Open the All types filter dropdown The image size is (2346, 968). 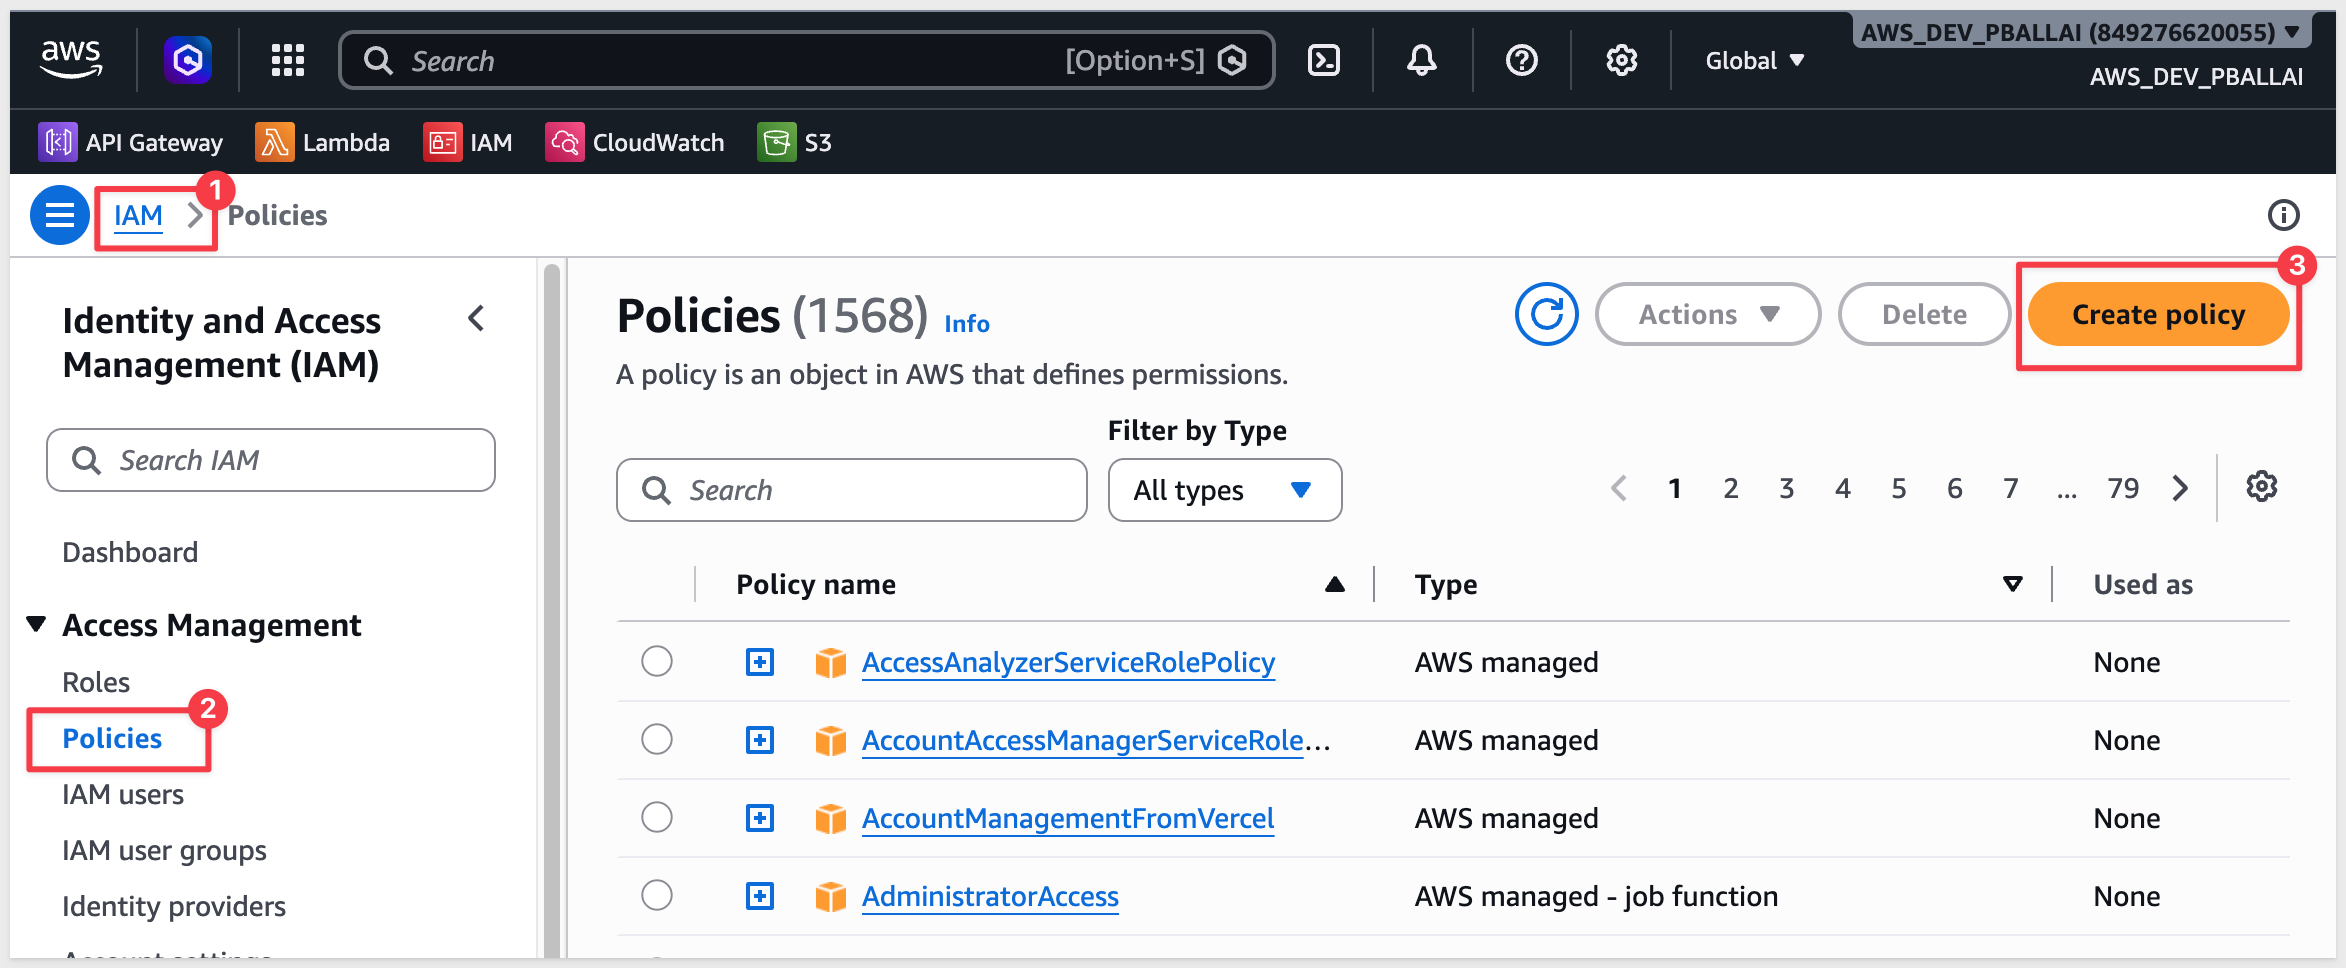click(1225, 490)
